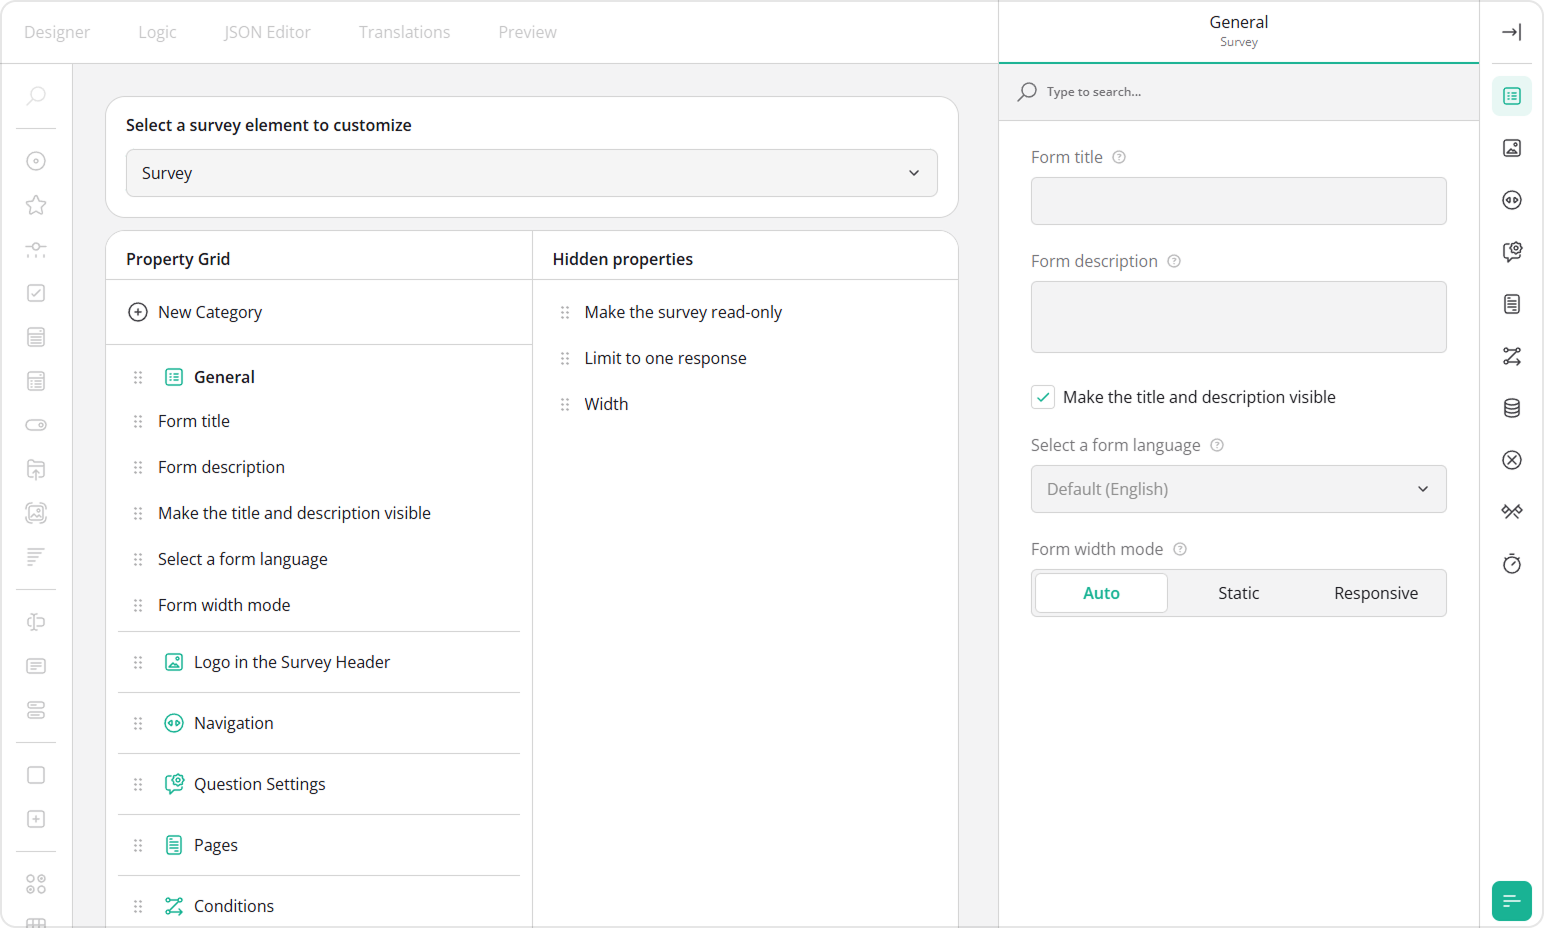The image size is (1544, 928).
Task: Click the Data database icon
Action: 1512,408
